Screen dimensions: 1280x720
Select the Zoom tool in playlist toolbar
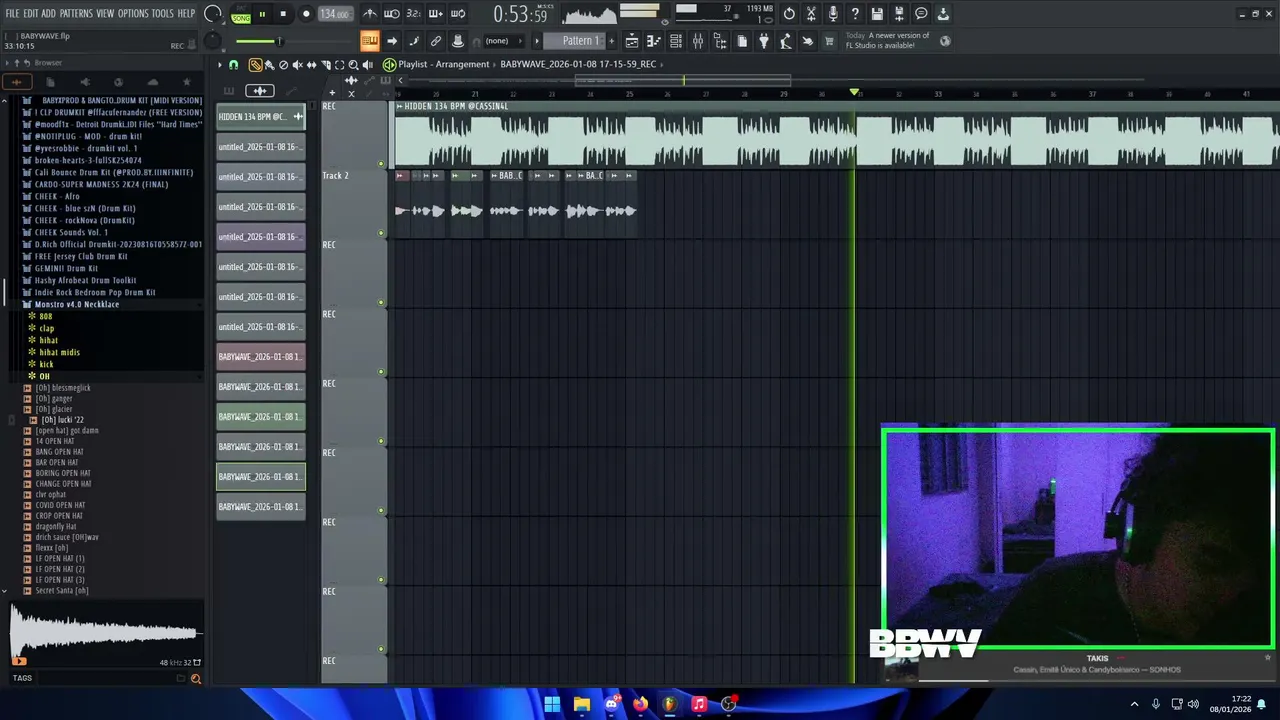(354, 64)
